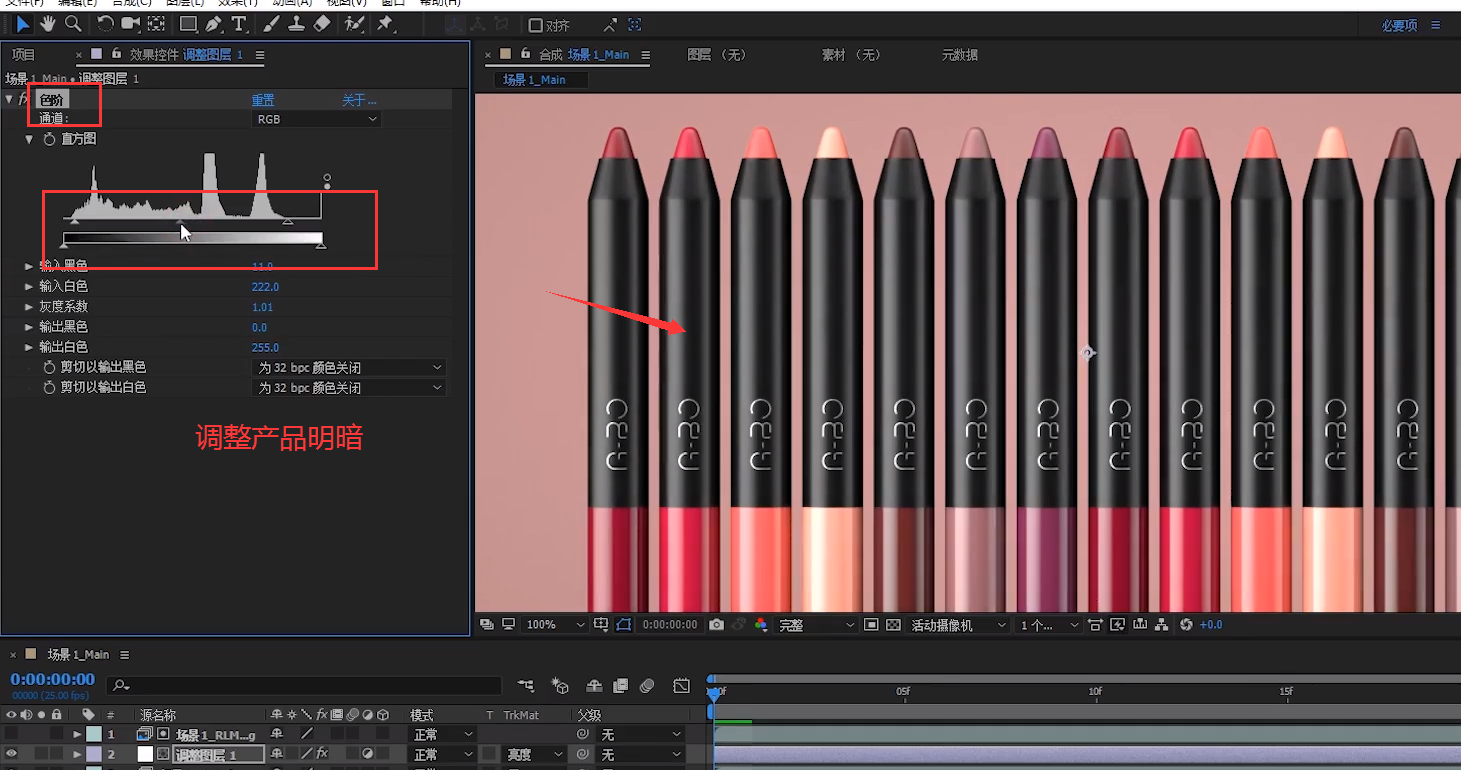Toggle mask and shape path visibility
Viewport: 1461px width, 770px height.
tap(624, 624)
